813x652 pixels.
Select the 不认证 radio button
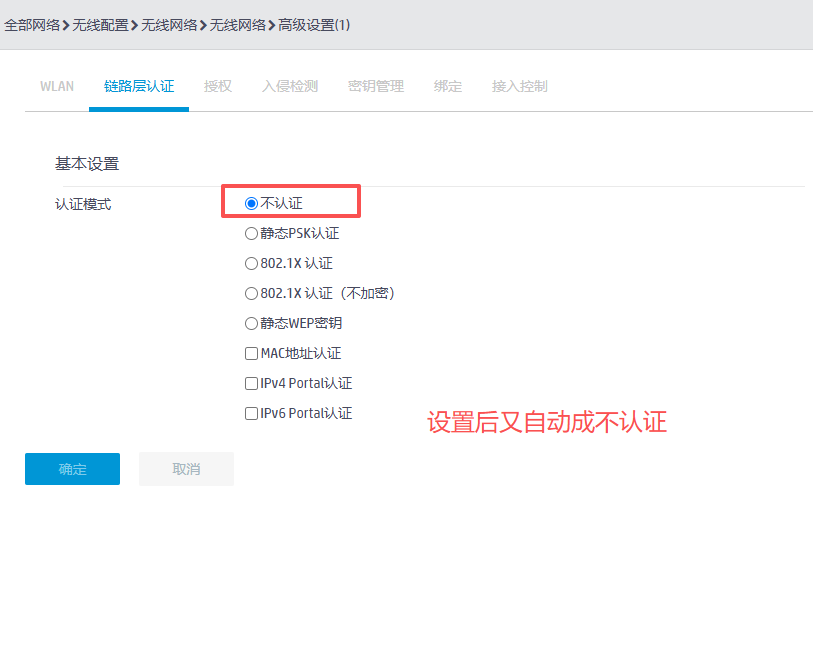click(252, 203)
